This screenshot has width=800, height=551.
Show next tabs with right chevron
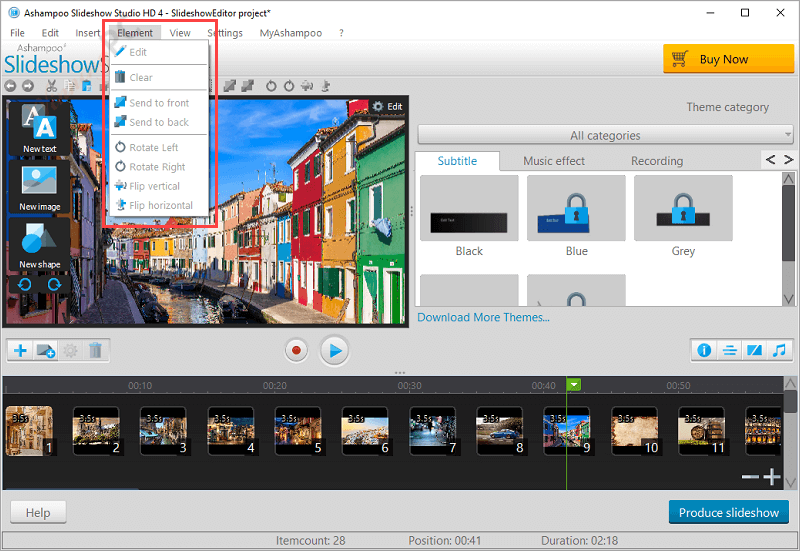[788, 160]
